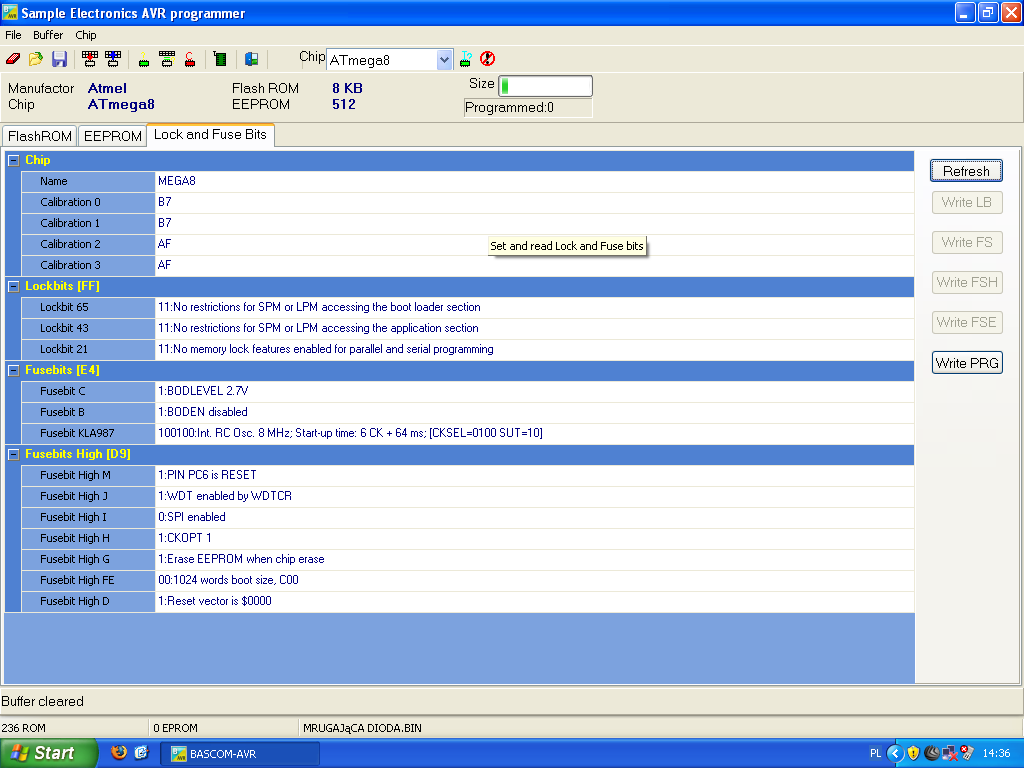The image size is (1024, 768).
Task: Collapse the Fusebits High [D9] section
Action: pyautogui.click(x=13, y=455)
